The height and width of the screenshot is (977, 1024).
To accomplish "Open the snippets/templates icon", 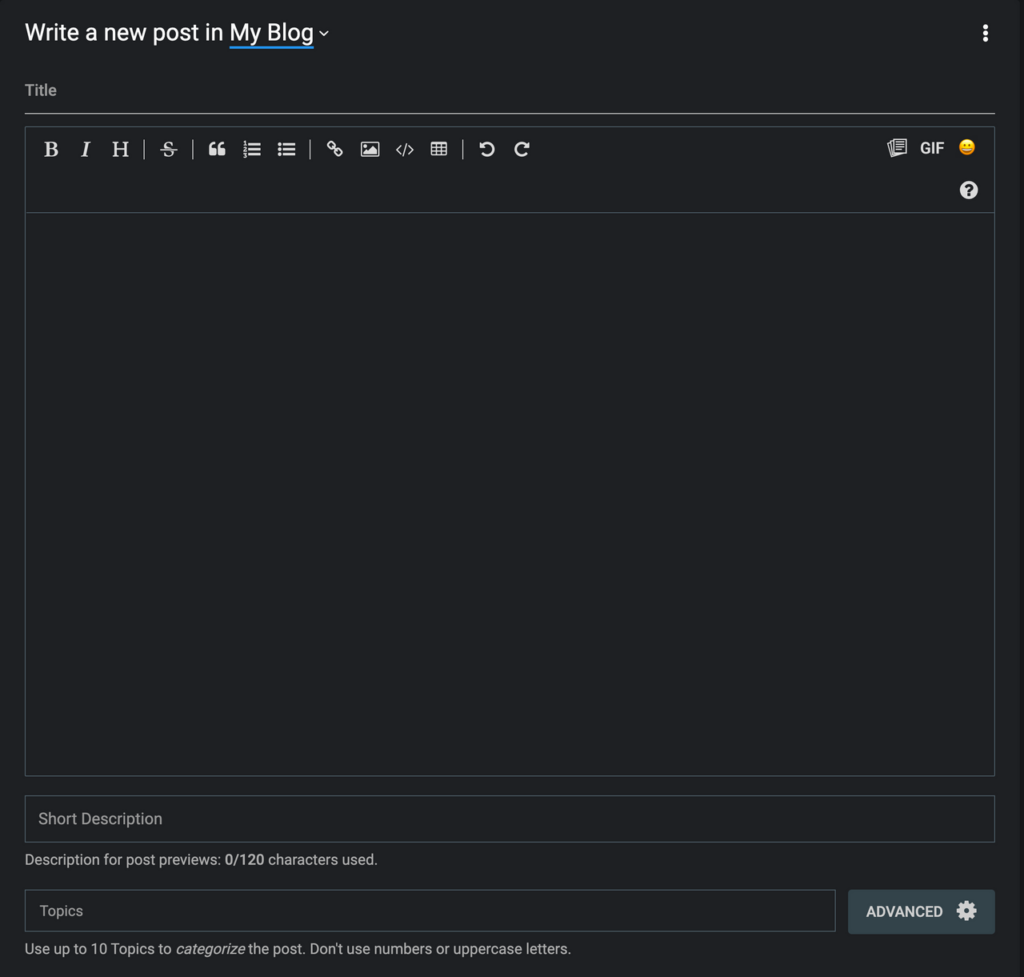I will coord(897,148).
